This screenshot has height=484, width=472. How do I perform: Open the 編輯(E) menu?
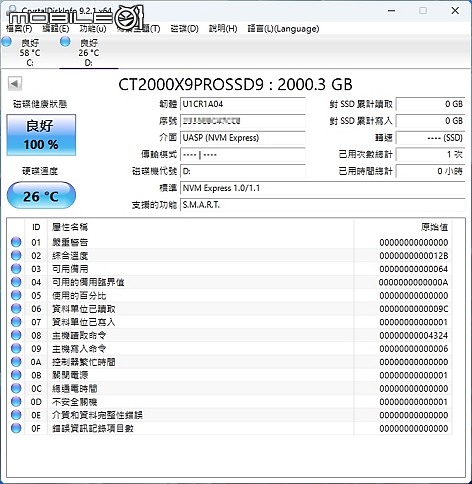[x=56, y=29]
